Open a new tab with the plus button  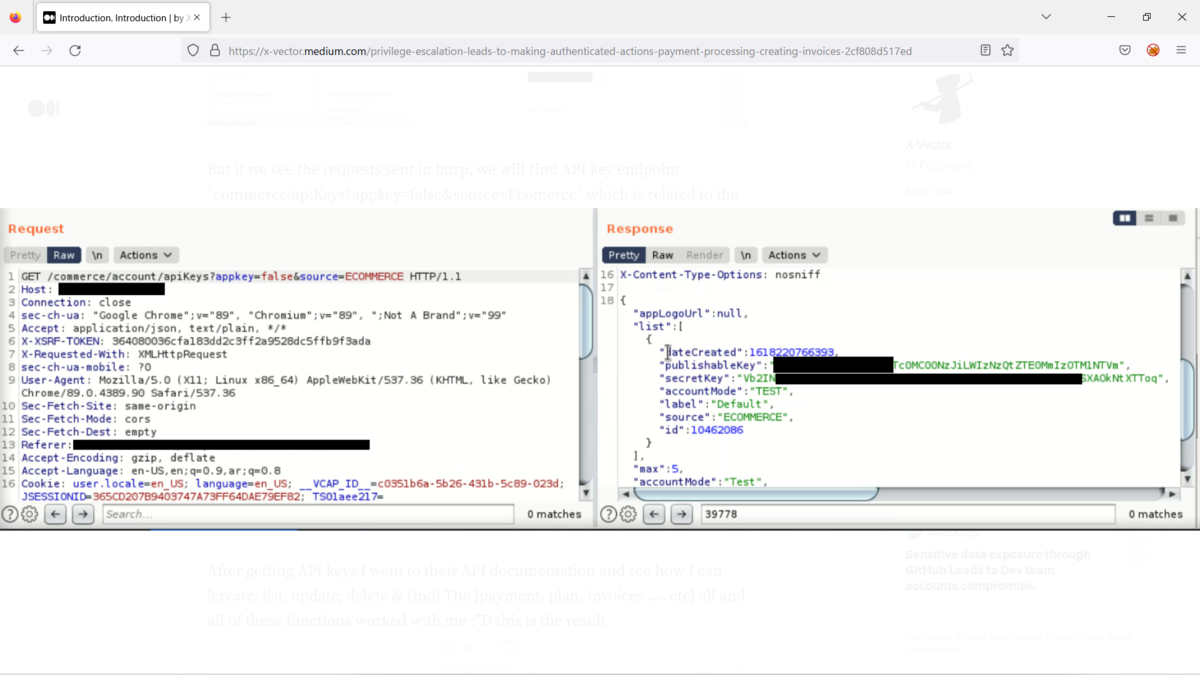(x=226, y=17)
